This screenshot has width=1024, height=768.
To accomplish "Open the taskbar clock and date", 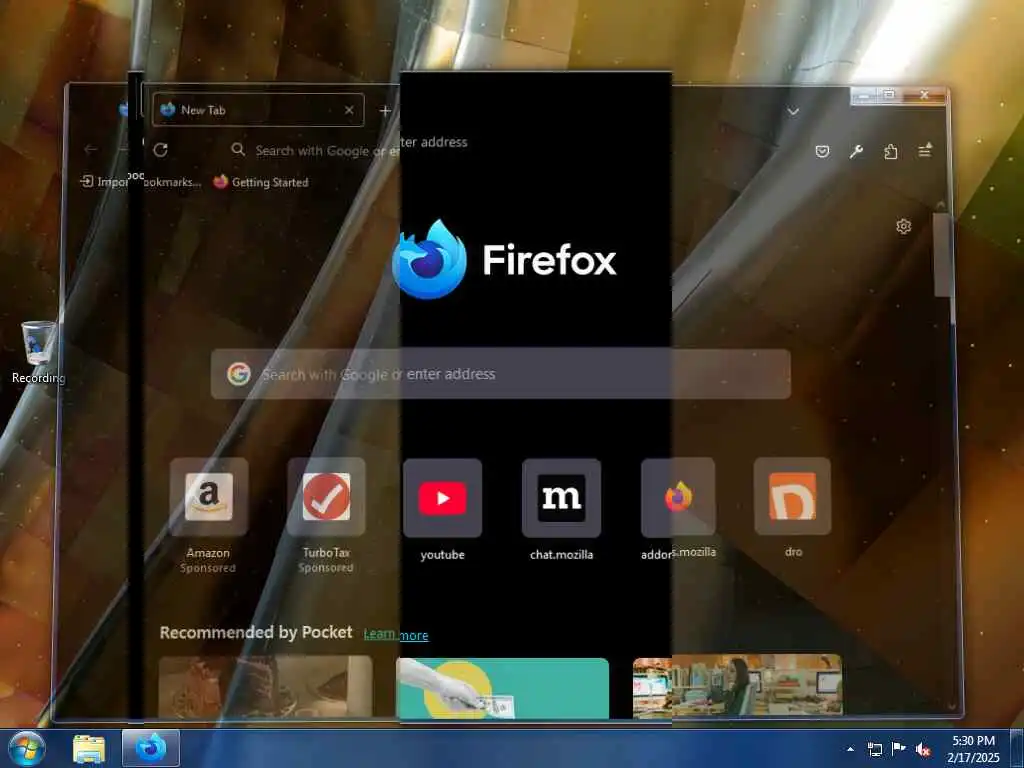I will click(x=973, y=749).
